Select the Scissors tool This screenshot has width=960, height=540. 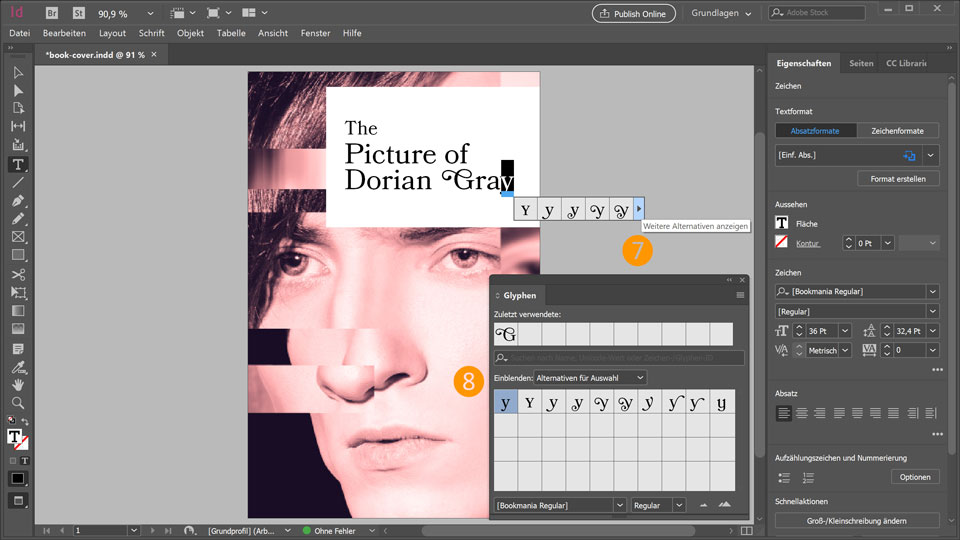point(18,274)
